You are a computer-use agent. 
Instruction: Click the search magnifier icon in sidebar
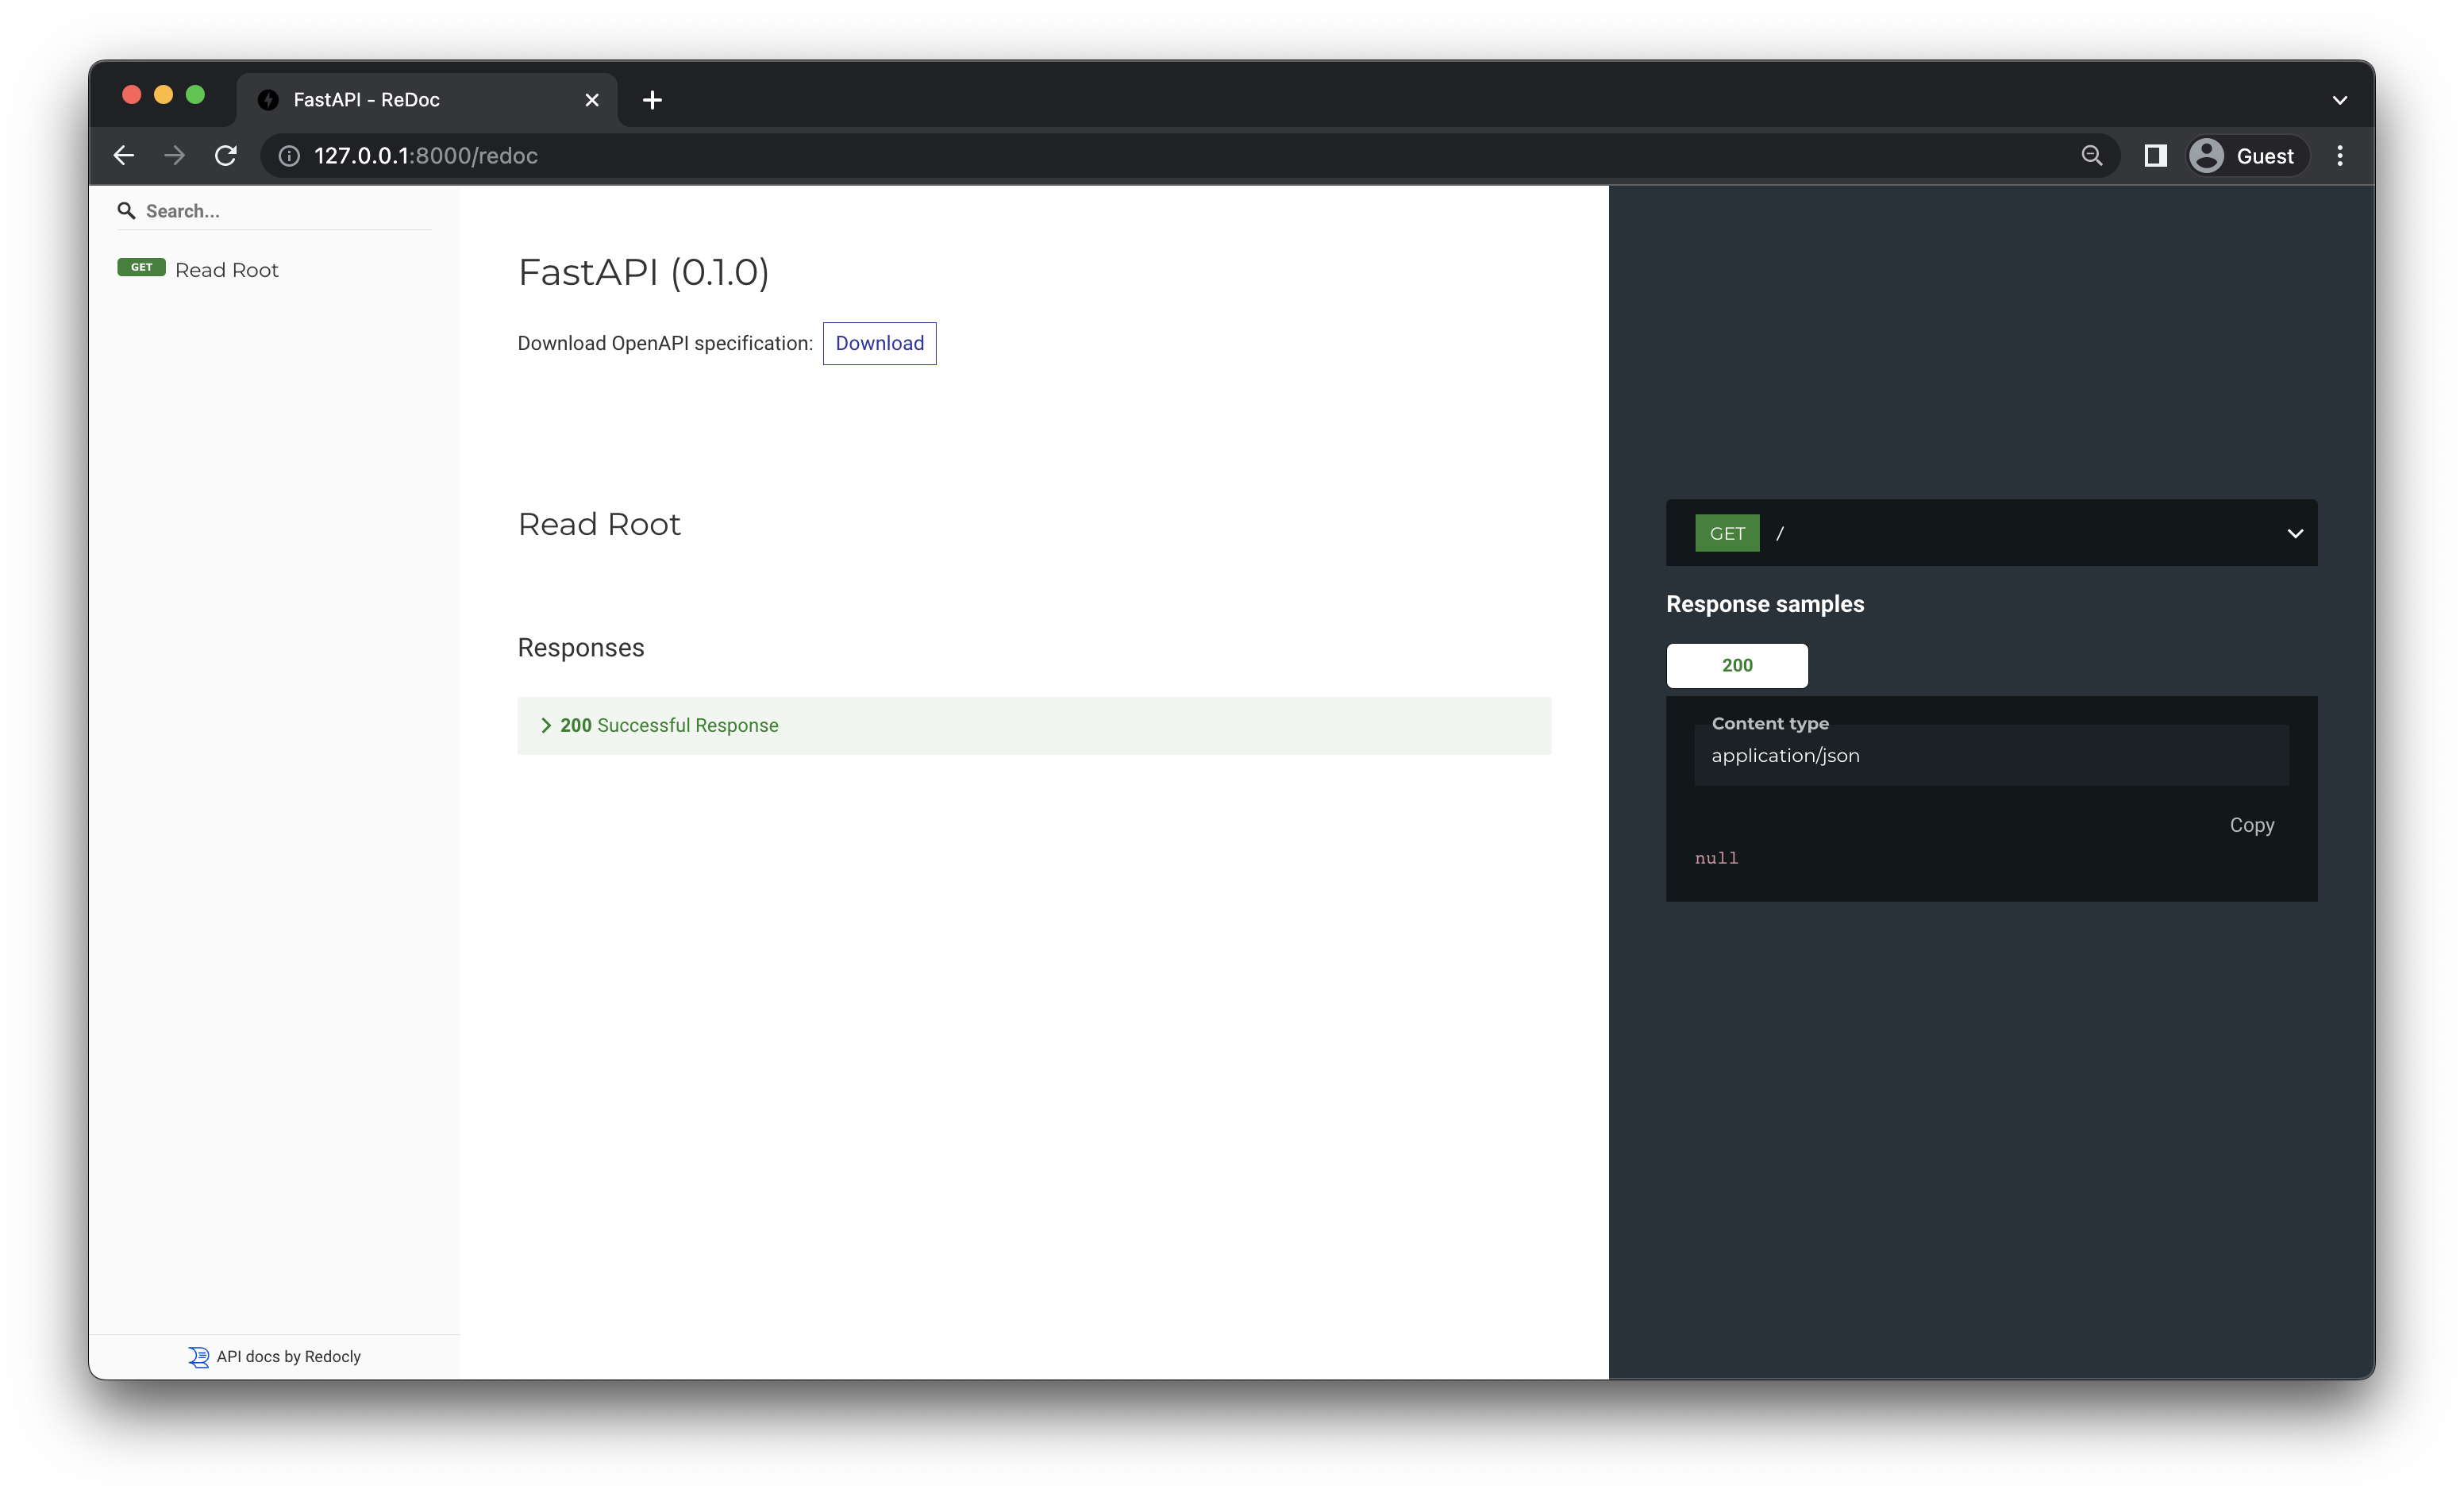126,210
